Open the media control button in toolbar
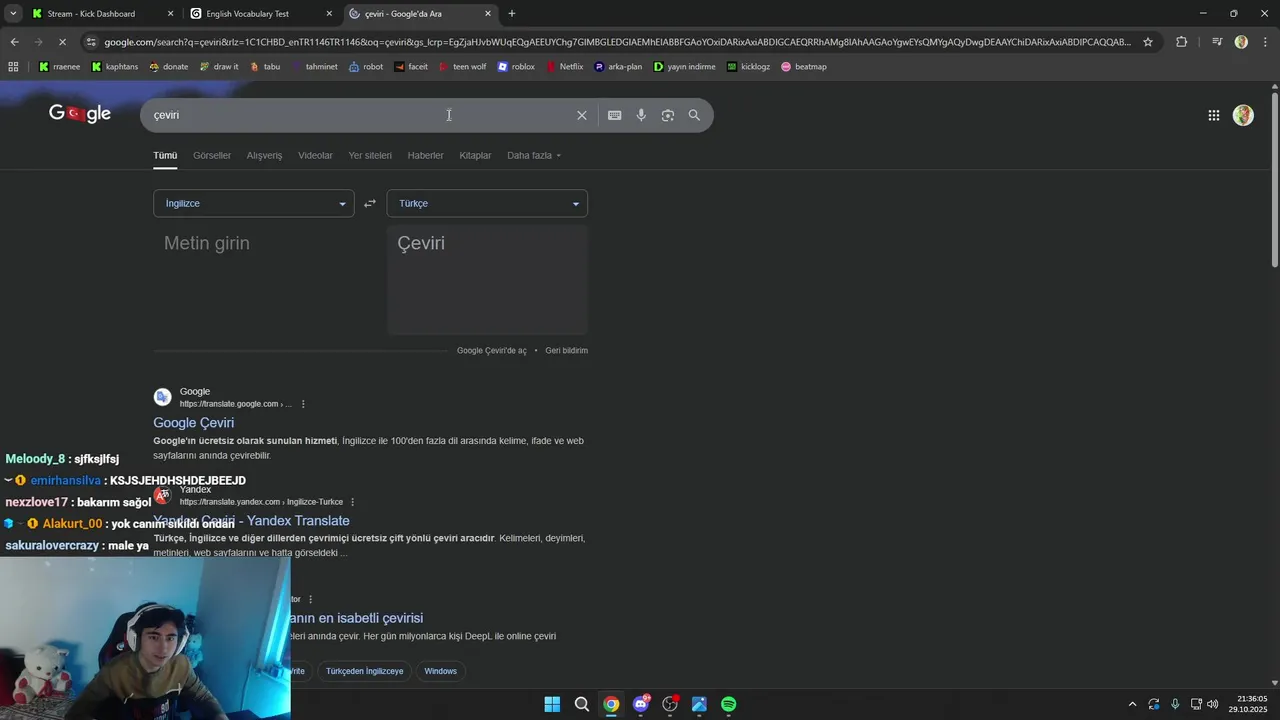This screenshot has width=1280, height=720. click(x=1217, y=42)
